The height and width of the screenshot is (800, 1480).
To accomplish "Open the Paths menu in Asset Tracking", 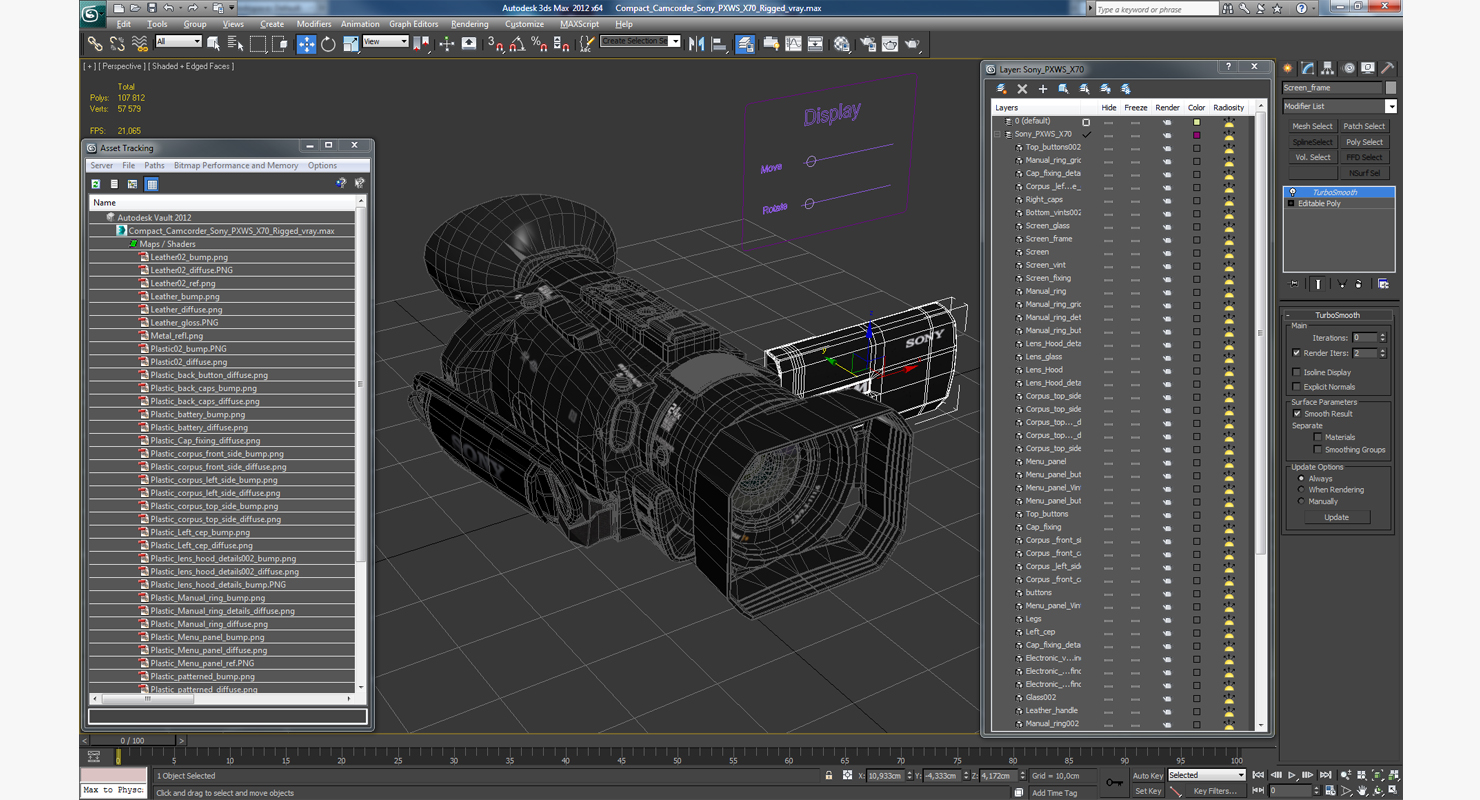I will [154, 166].
